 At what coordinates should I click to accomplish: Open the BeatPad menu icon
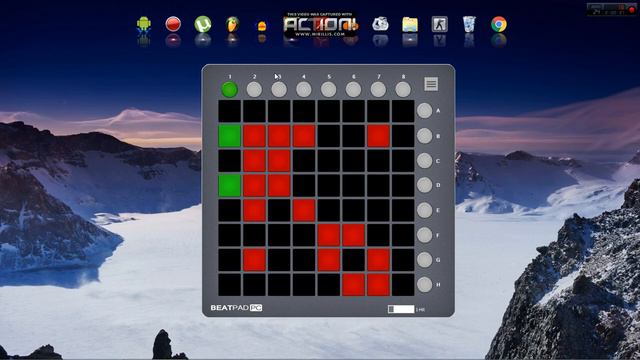431,84
